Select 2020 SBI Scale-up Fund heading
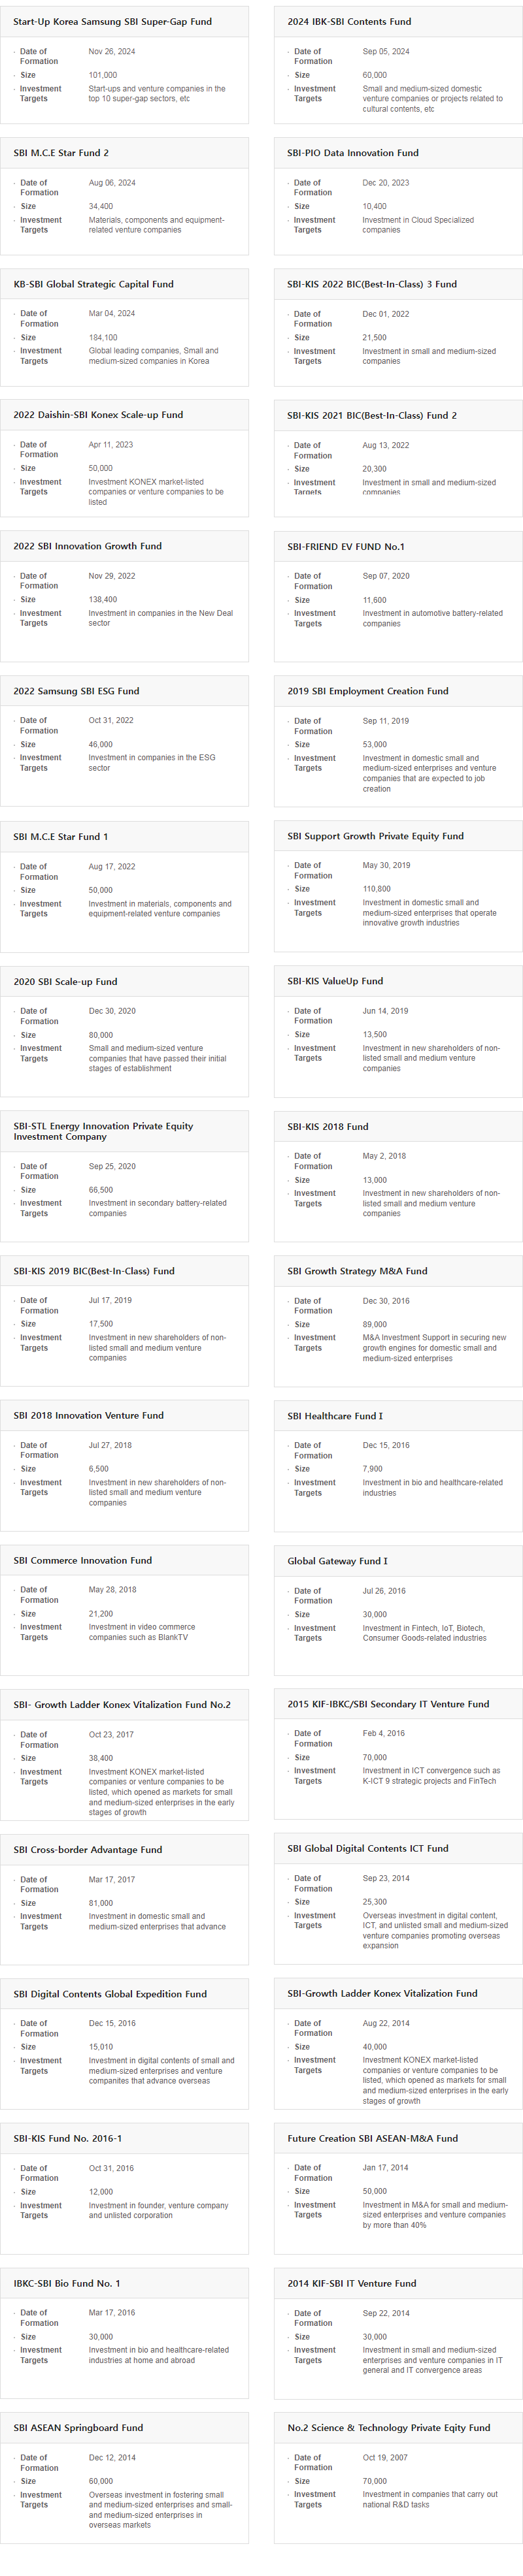This screenshot has width=523, height=2576. click(x=65, y=982)
